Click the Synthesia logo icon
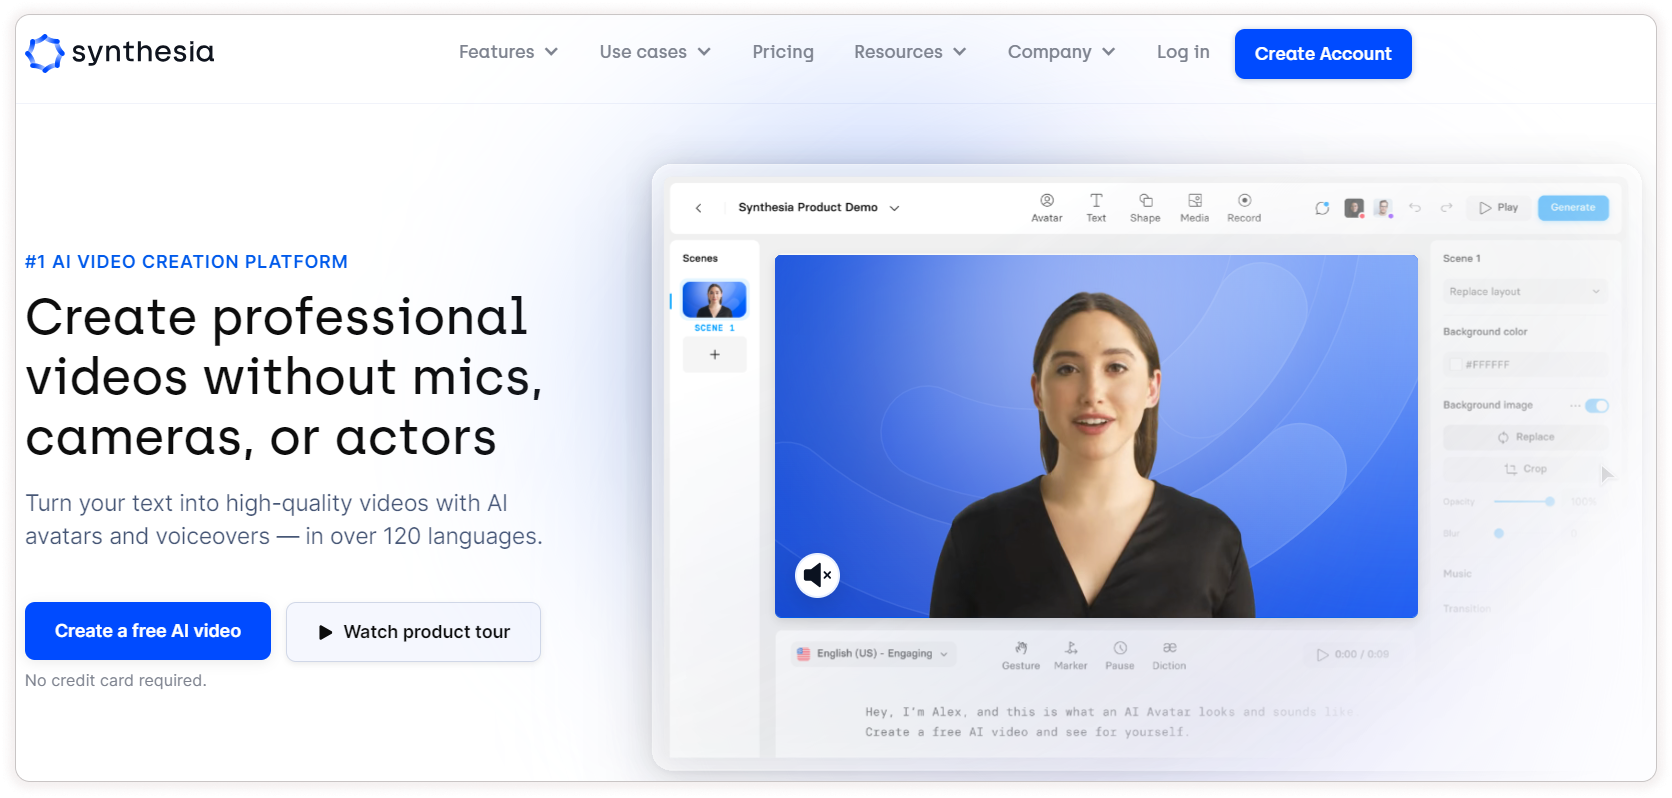Screen dimensions: 1672x798 [x=45, y=53]
